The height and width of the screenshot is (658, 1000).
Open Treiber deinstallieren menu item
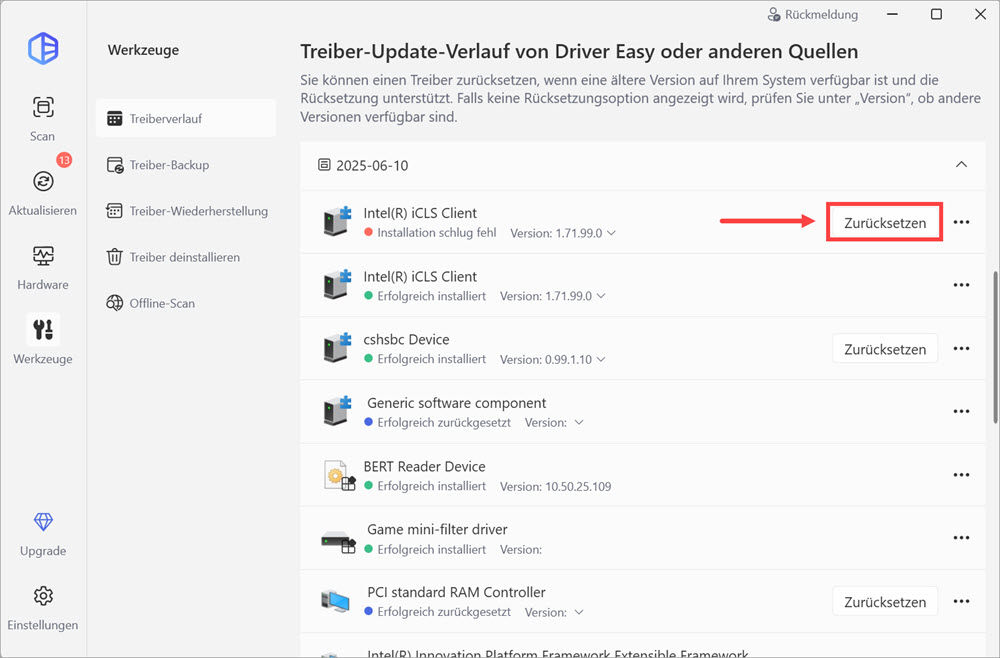186,258
